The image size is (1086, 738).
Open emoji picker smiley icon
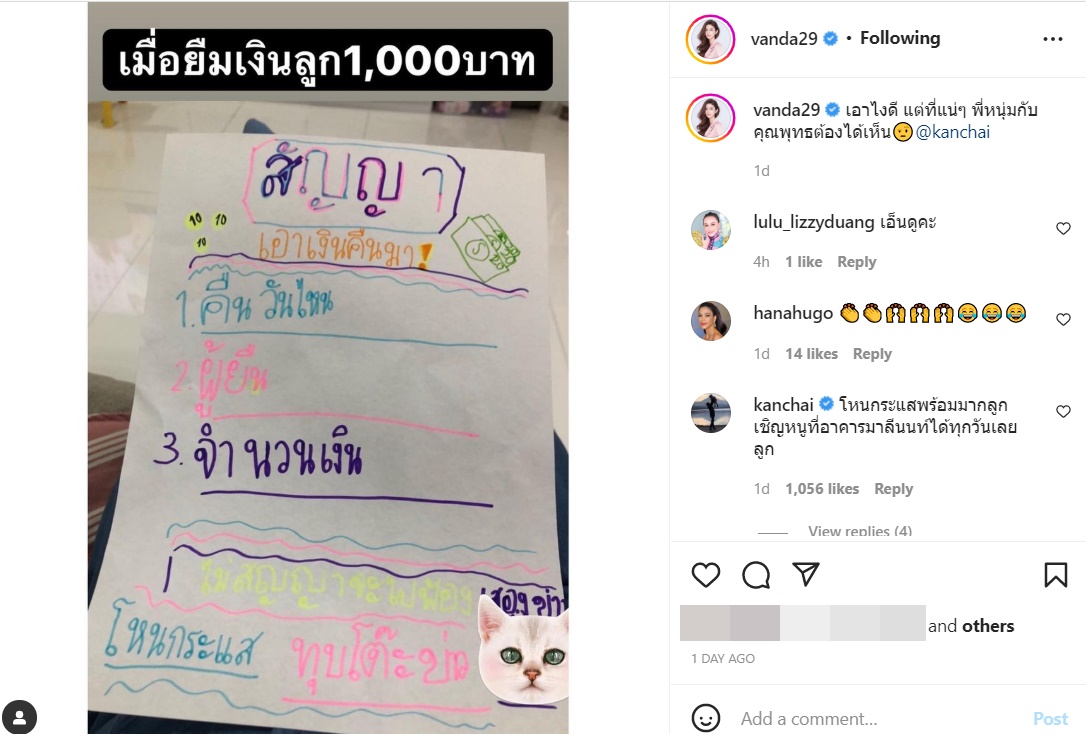coord(706,719)
